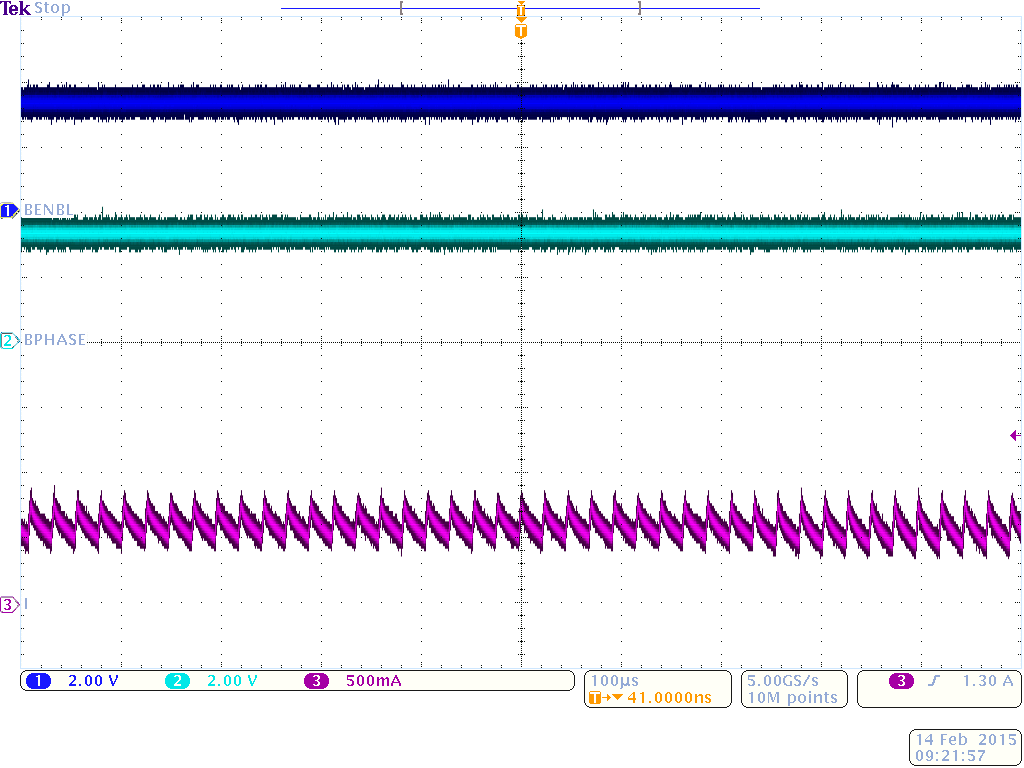Image resolution: width=1024 pixels, height=768 pixels.
Task: Select the BPHASE channel label
Action: (55, 340)
